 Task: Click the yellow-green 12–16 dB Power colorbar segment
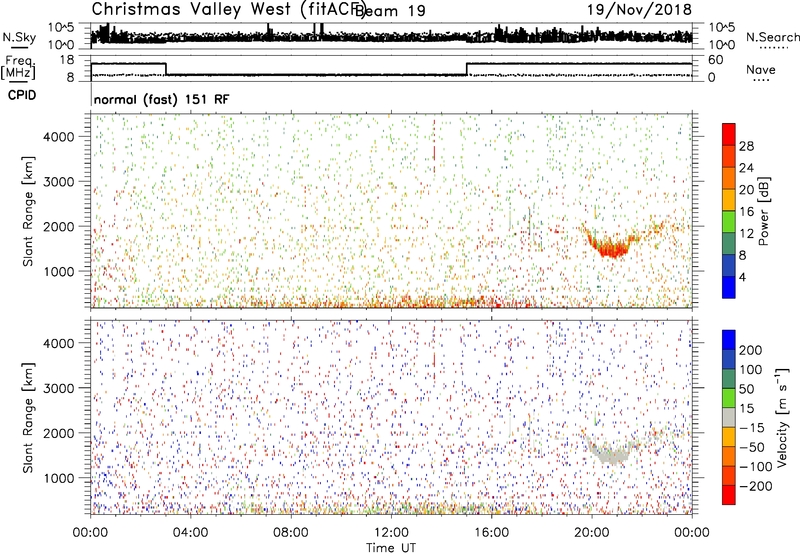729,222
